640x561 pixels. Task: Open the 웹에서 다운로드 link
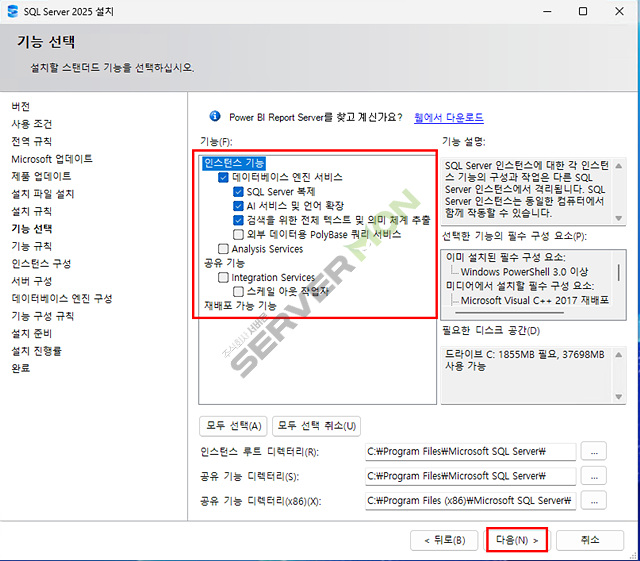(449, 118)
